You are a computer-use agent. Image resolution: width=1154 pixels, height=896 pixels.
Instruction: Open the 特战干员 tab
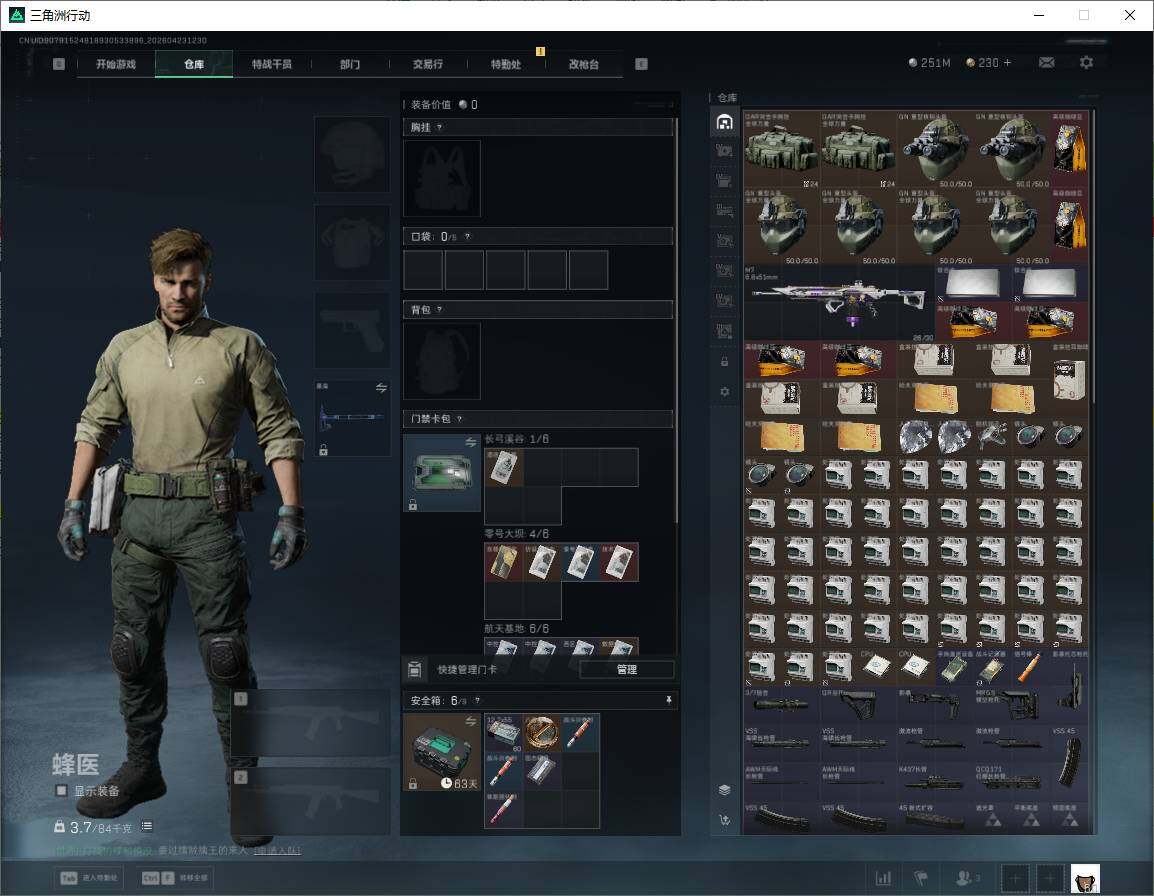pos(272,64)
